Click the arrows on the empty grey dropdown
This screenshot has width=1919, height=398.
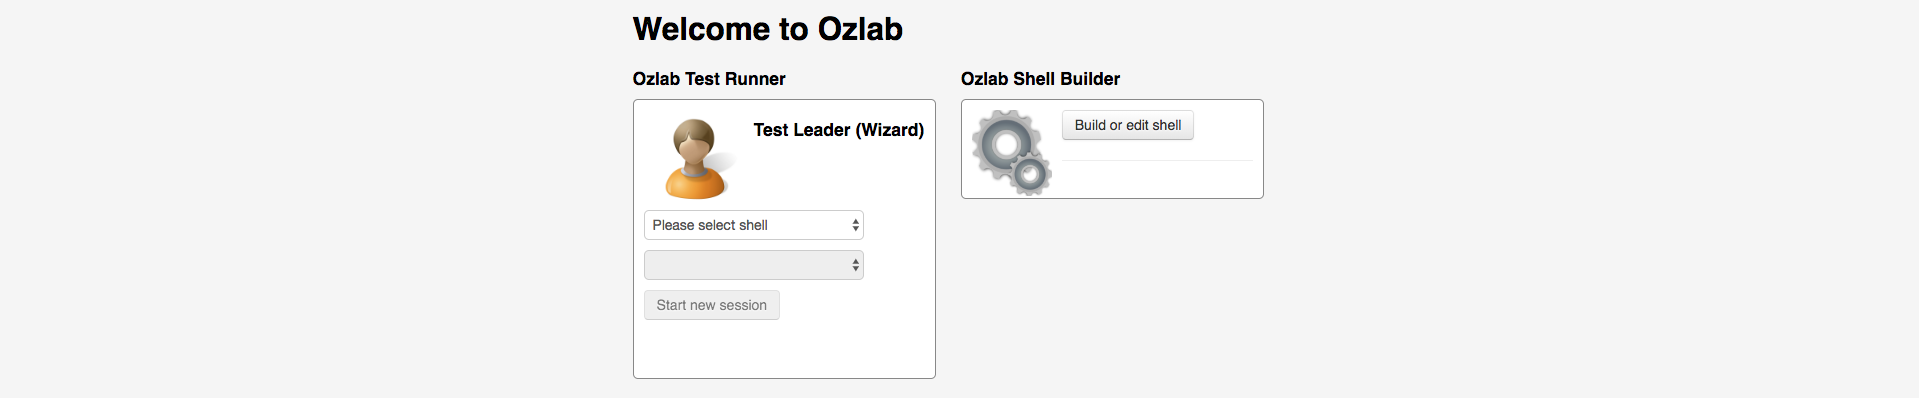(x=855, y=265)
